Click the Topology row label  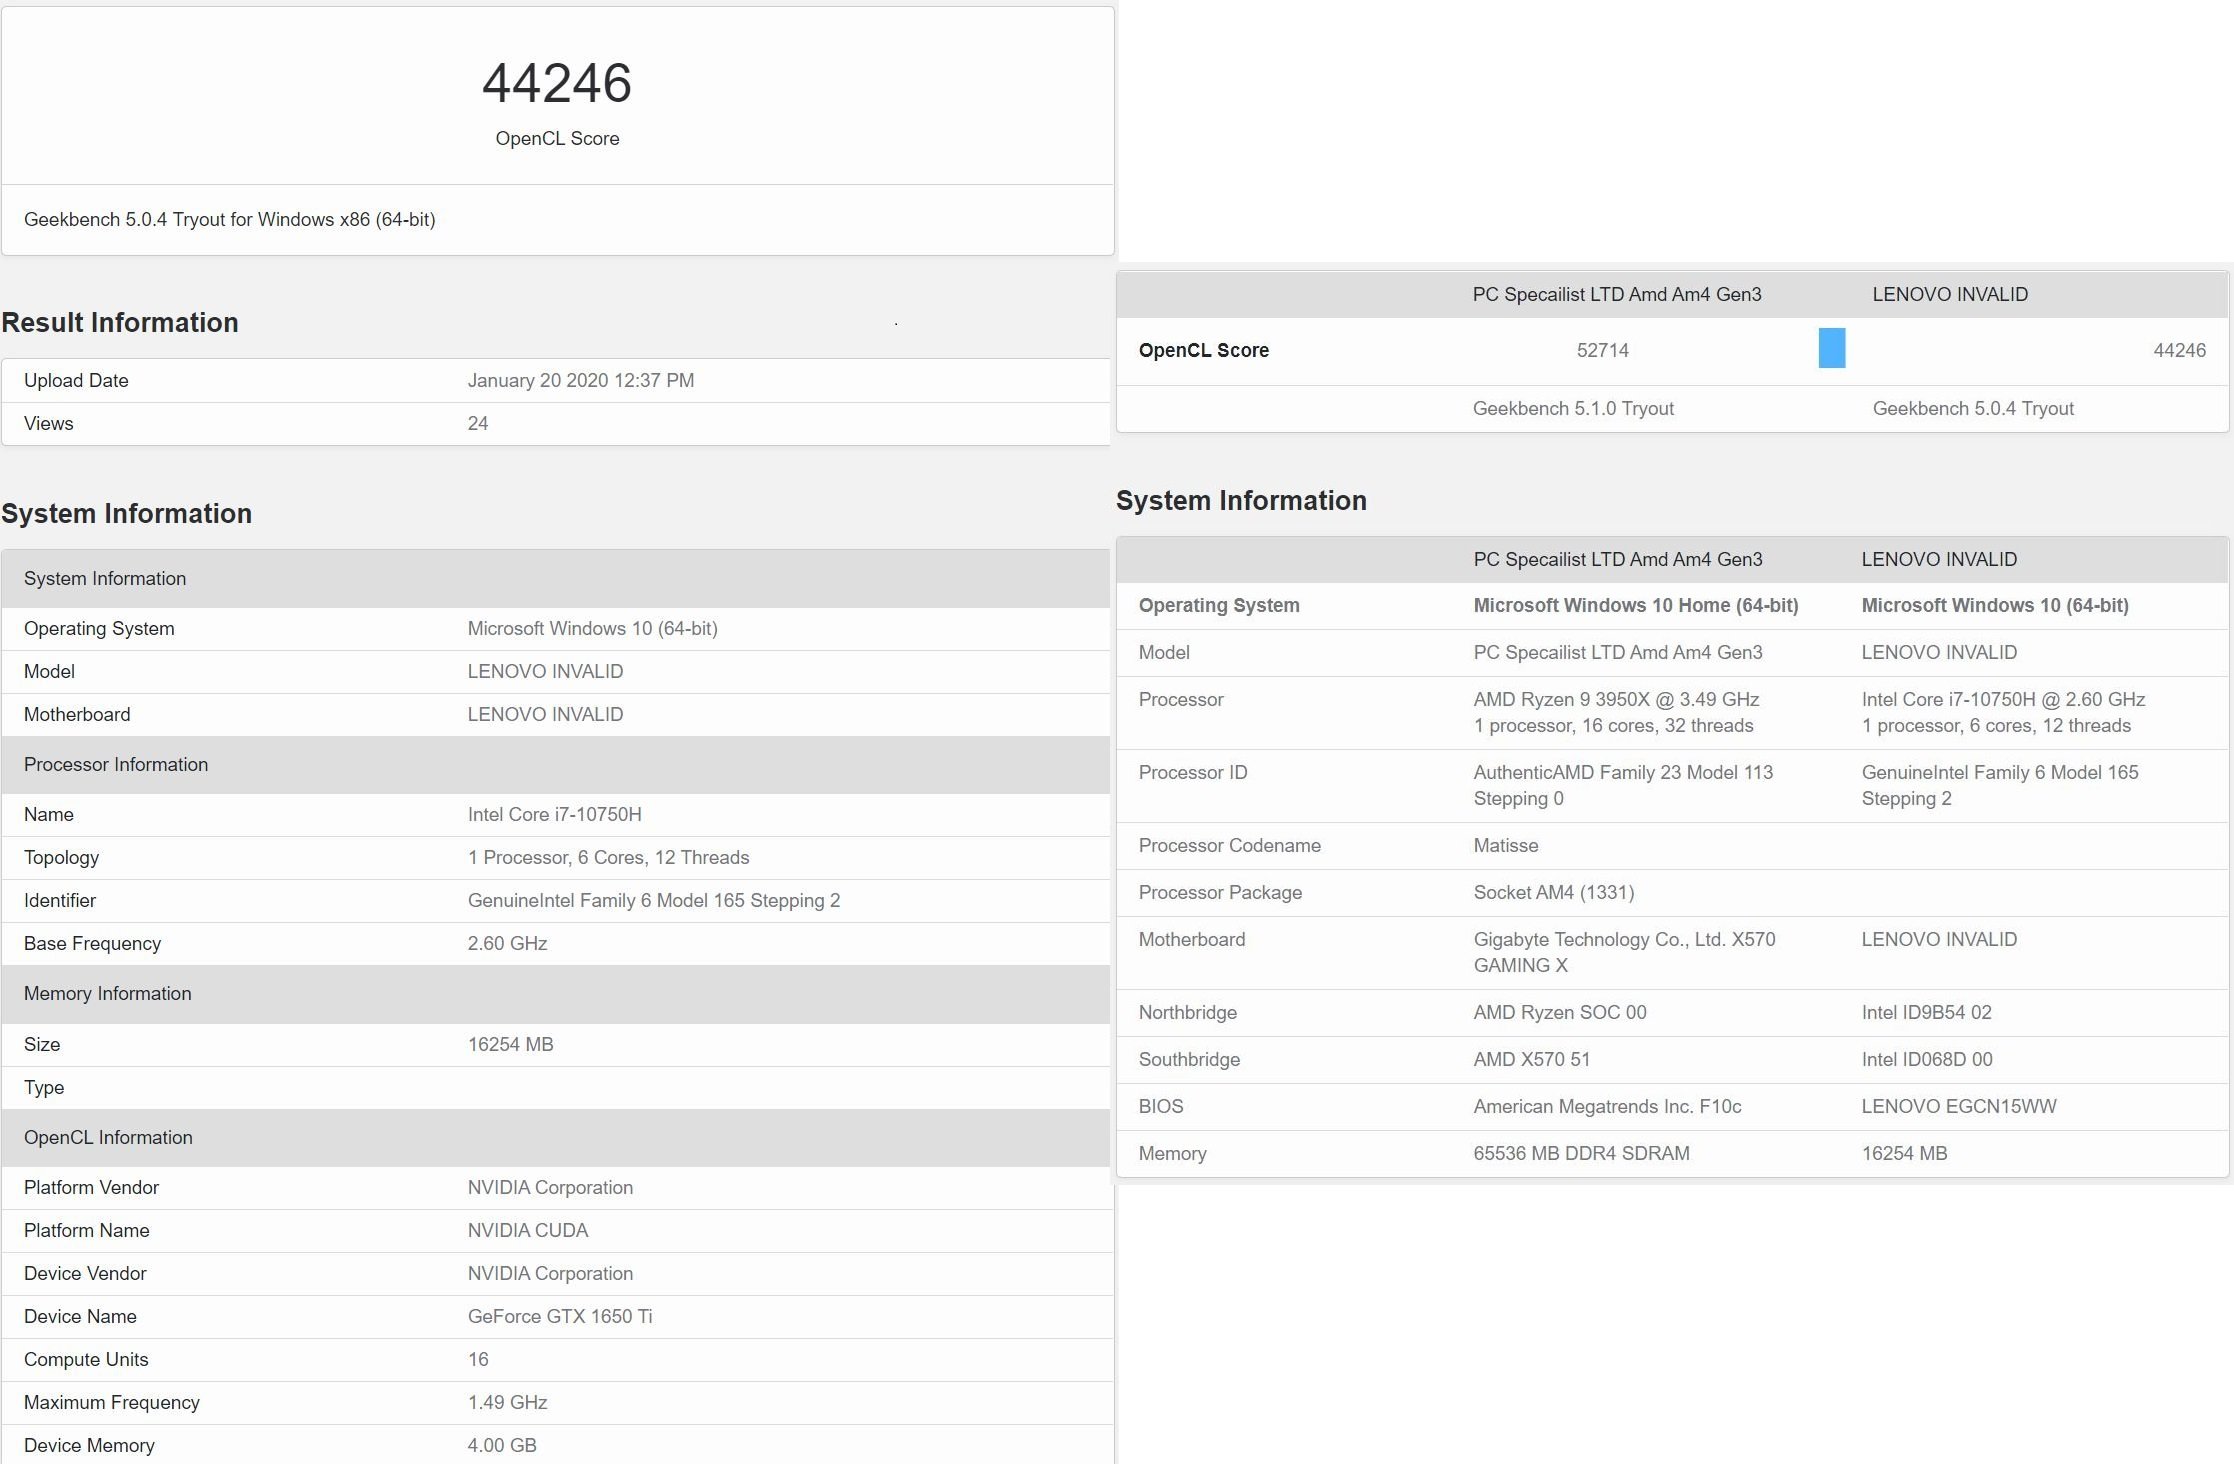61,858
